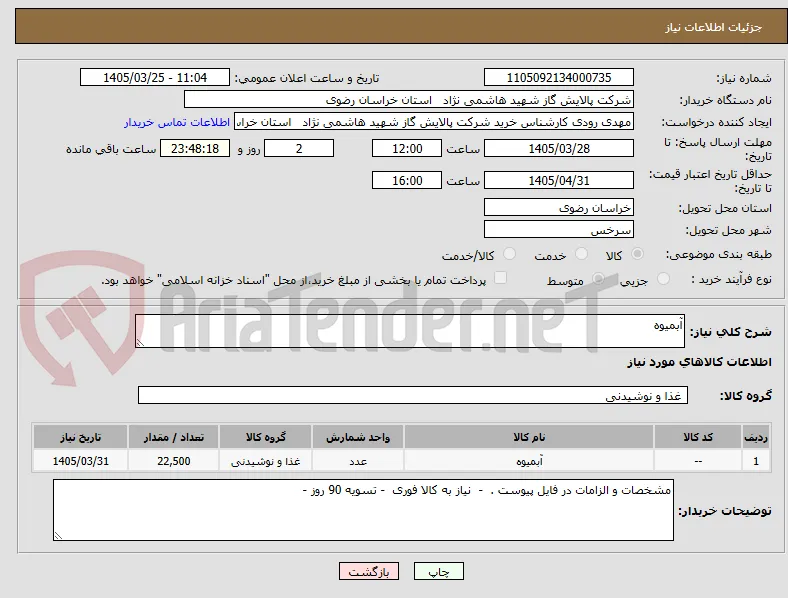Viewport: 788px width, 598px height.
Task: Click the تعداد / مقدار column header
Action: point(173,437)
